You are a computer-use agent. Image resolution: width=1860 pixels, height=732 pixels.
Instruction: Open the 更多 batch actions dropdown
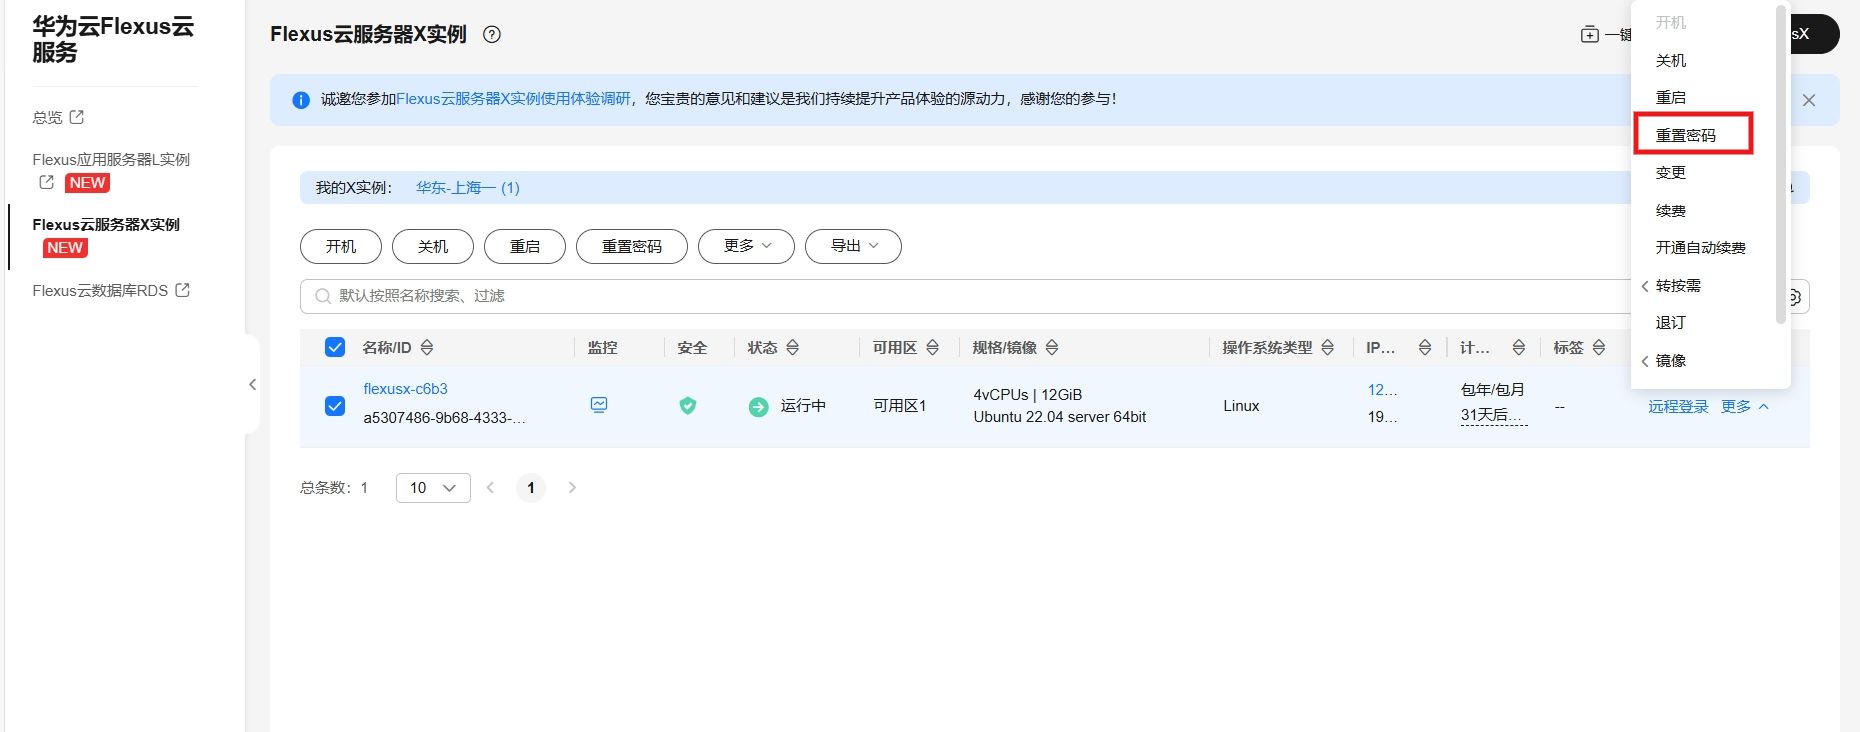click(746, 246)
